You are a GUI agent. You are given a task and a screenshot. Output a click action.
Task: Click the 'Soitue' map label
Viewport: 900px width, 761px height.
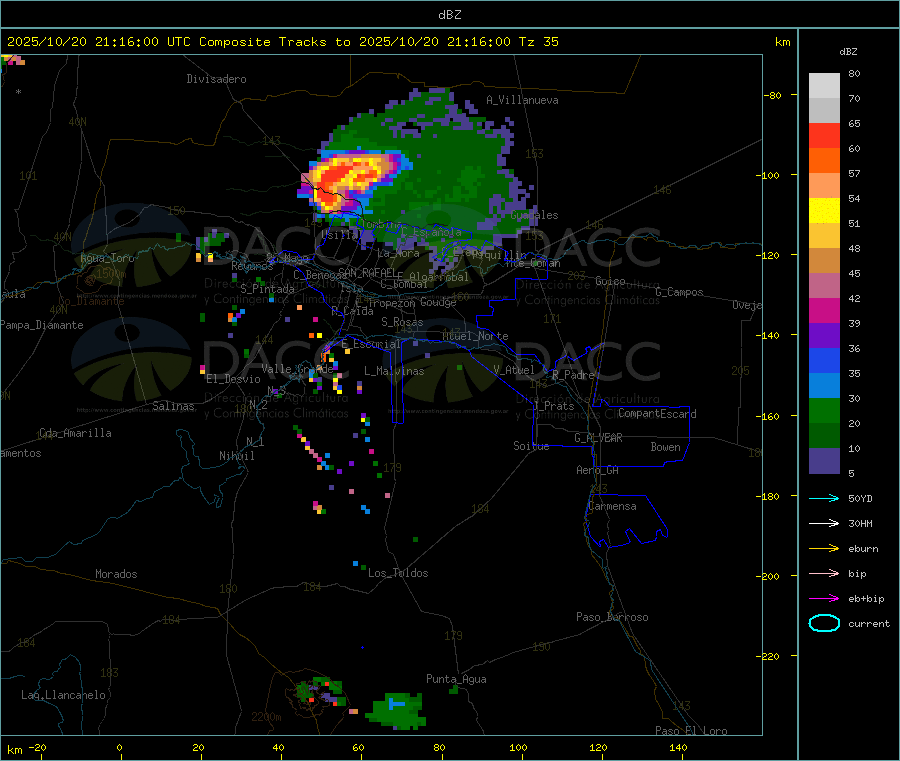531,446
